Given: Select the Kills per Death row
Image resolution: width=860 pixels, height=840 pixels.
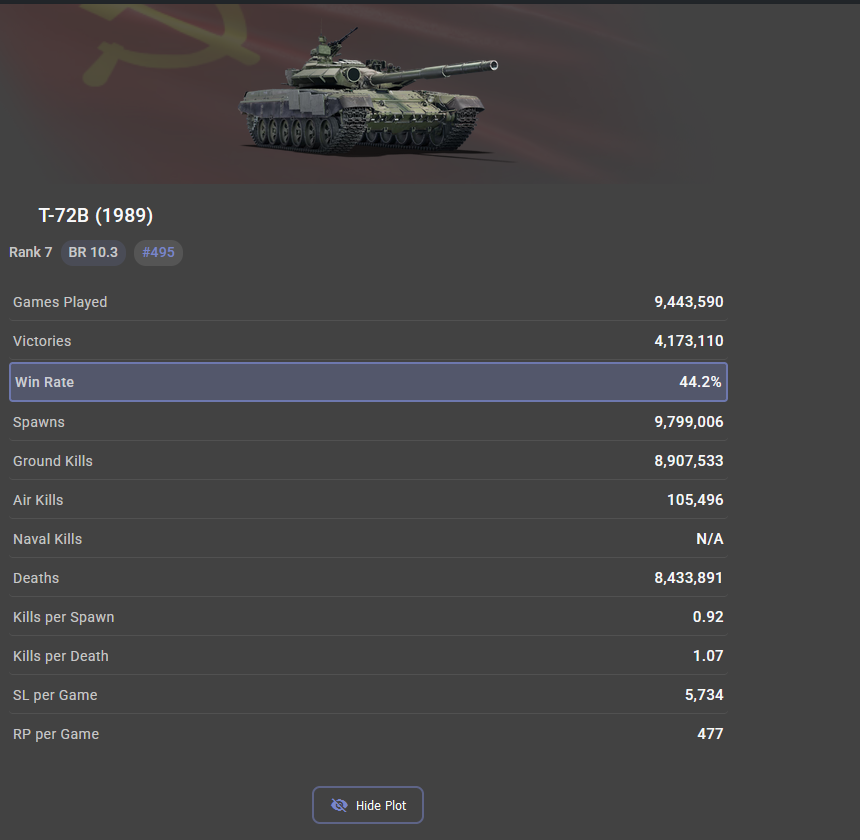Looking at the screenshot, I should tap(369, 655).
